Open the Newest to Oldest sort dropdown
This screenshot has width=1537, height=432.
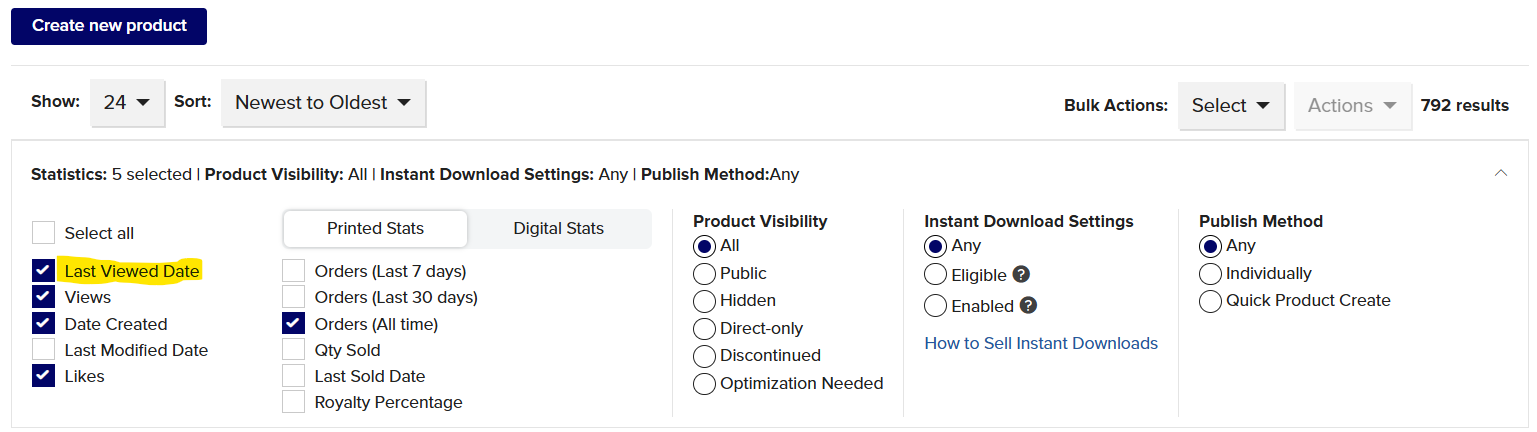[x=324, y=103]
